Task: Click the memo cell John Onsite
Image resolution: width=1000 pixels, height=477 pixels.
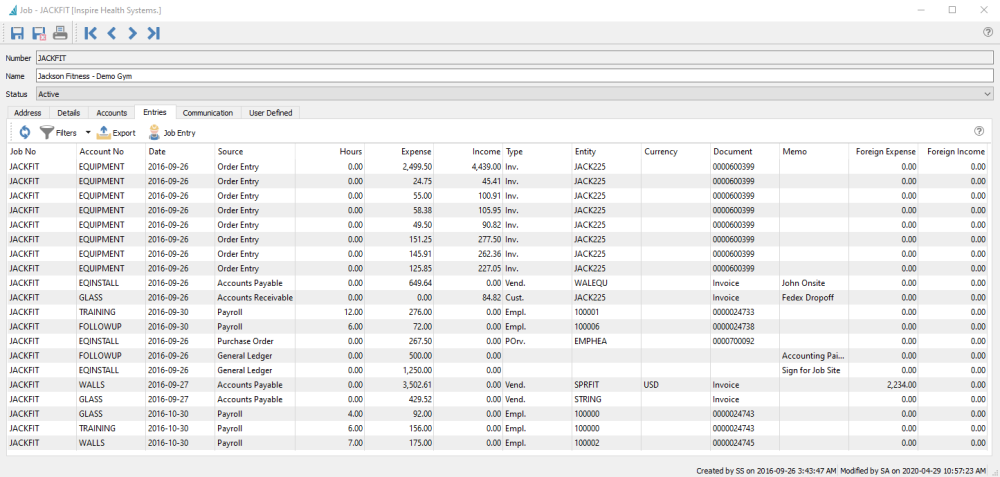Action: pos(814,283)
